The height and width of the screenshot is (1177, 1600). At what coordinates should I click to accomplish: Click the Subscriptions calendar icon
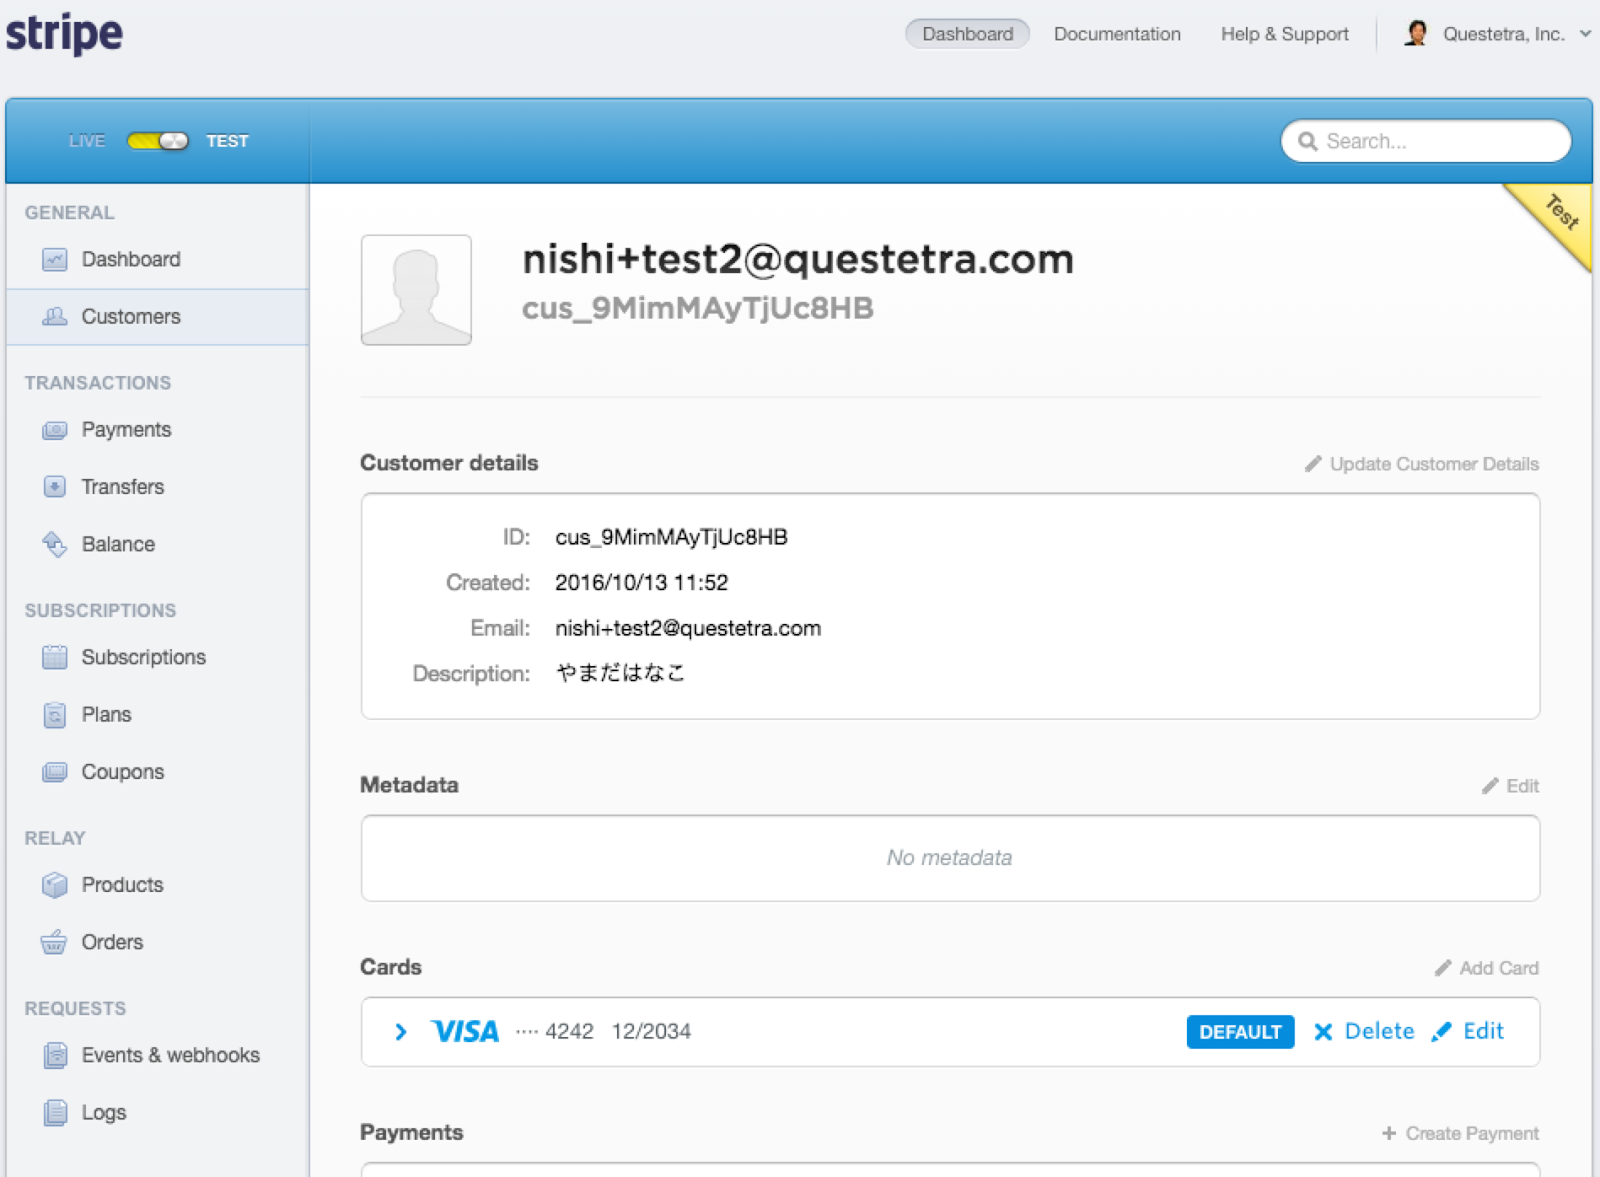pyautogui.click(x=54, y=657)
